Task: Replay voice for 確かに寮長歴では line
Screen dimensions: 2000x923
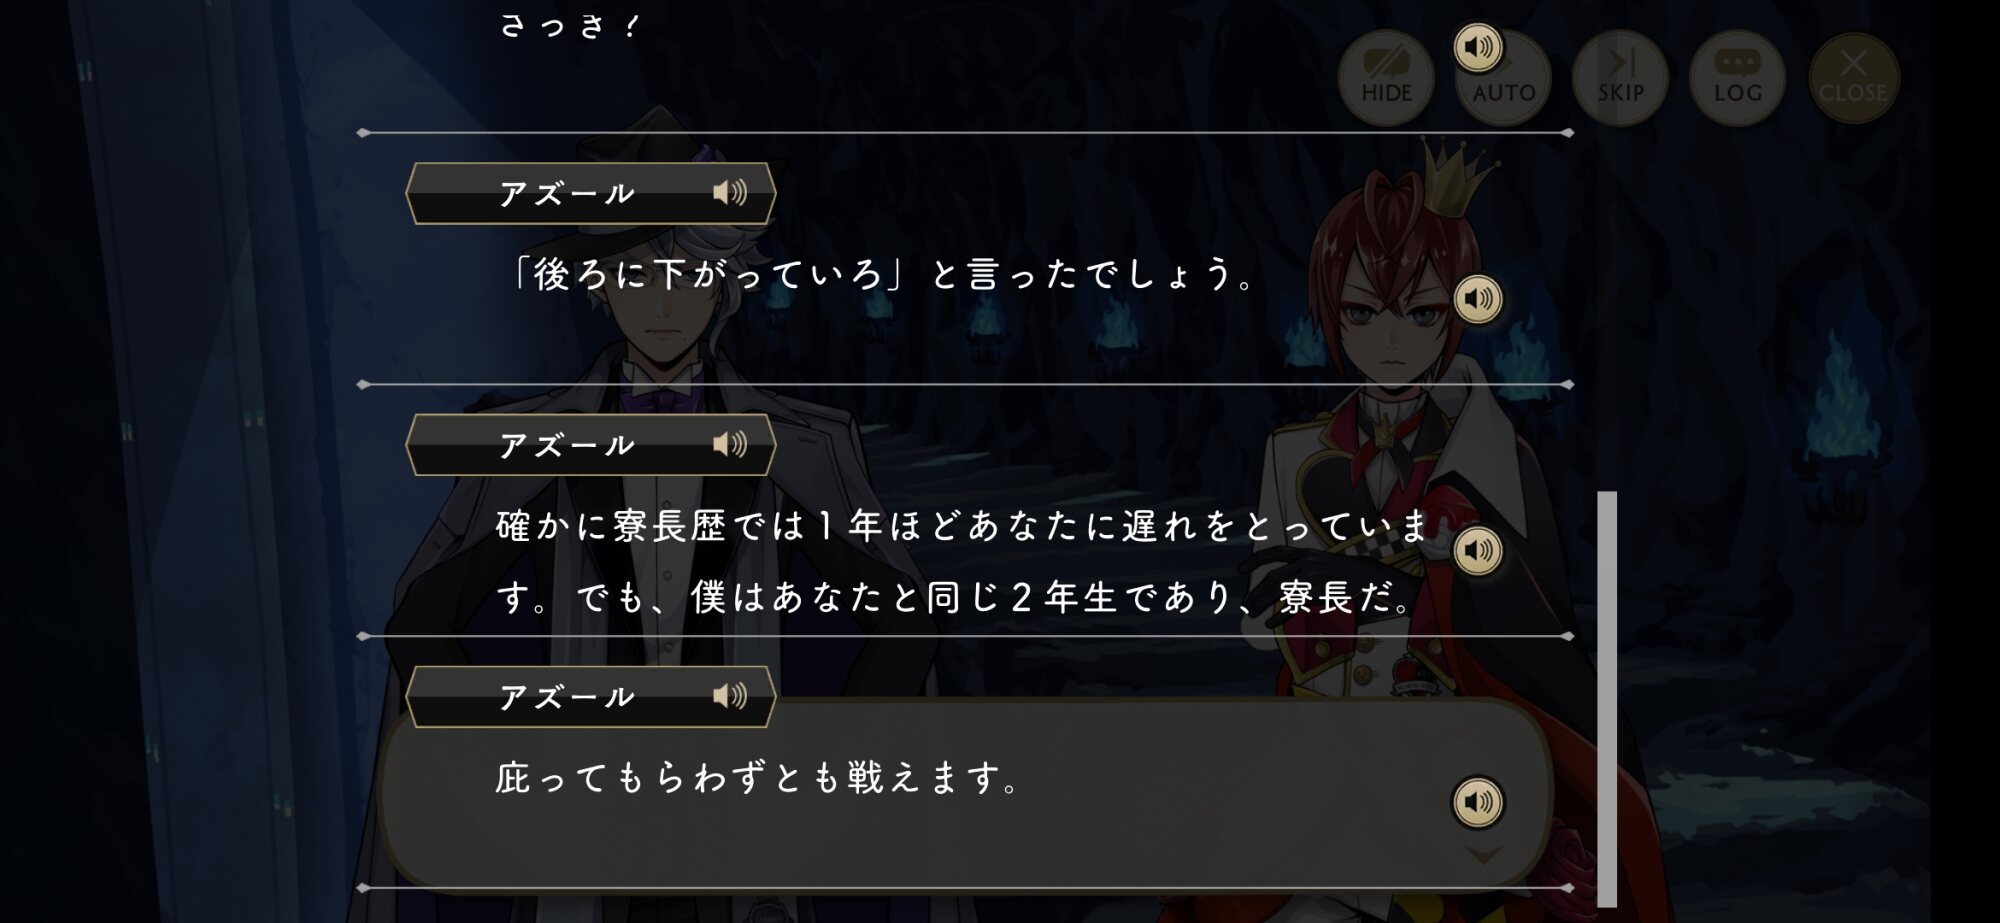Action: [x=1478, y=550]
